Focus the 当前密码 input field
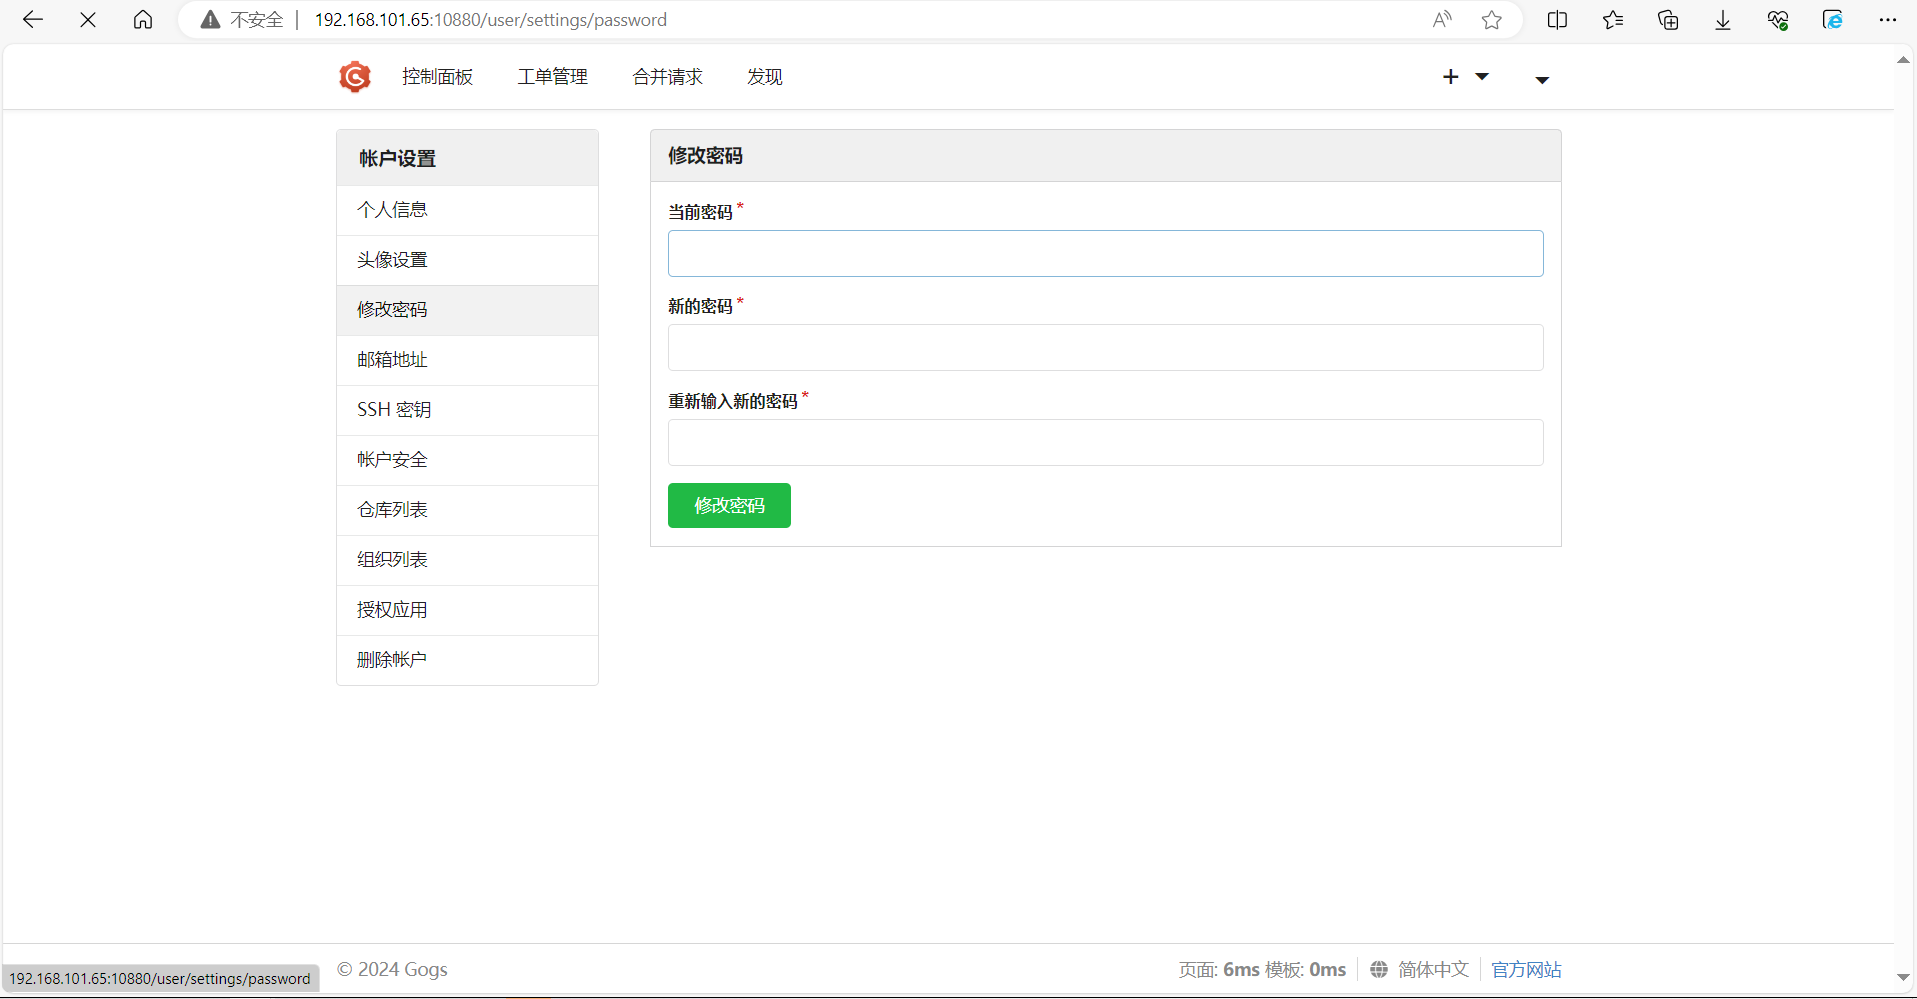The width and height of the screenshot is (1917, 999). [1105, 254]
